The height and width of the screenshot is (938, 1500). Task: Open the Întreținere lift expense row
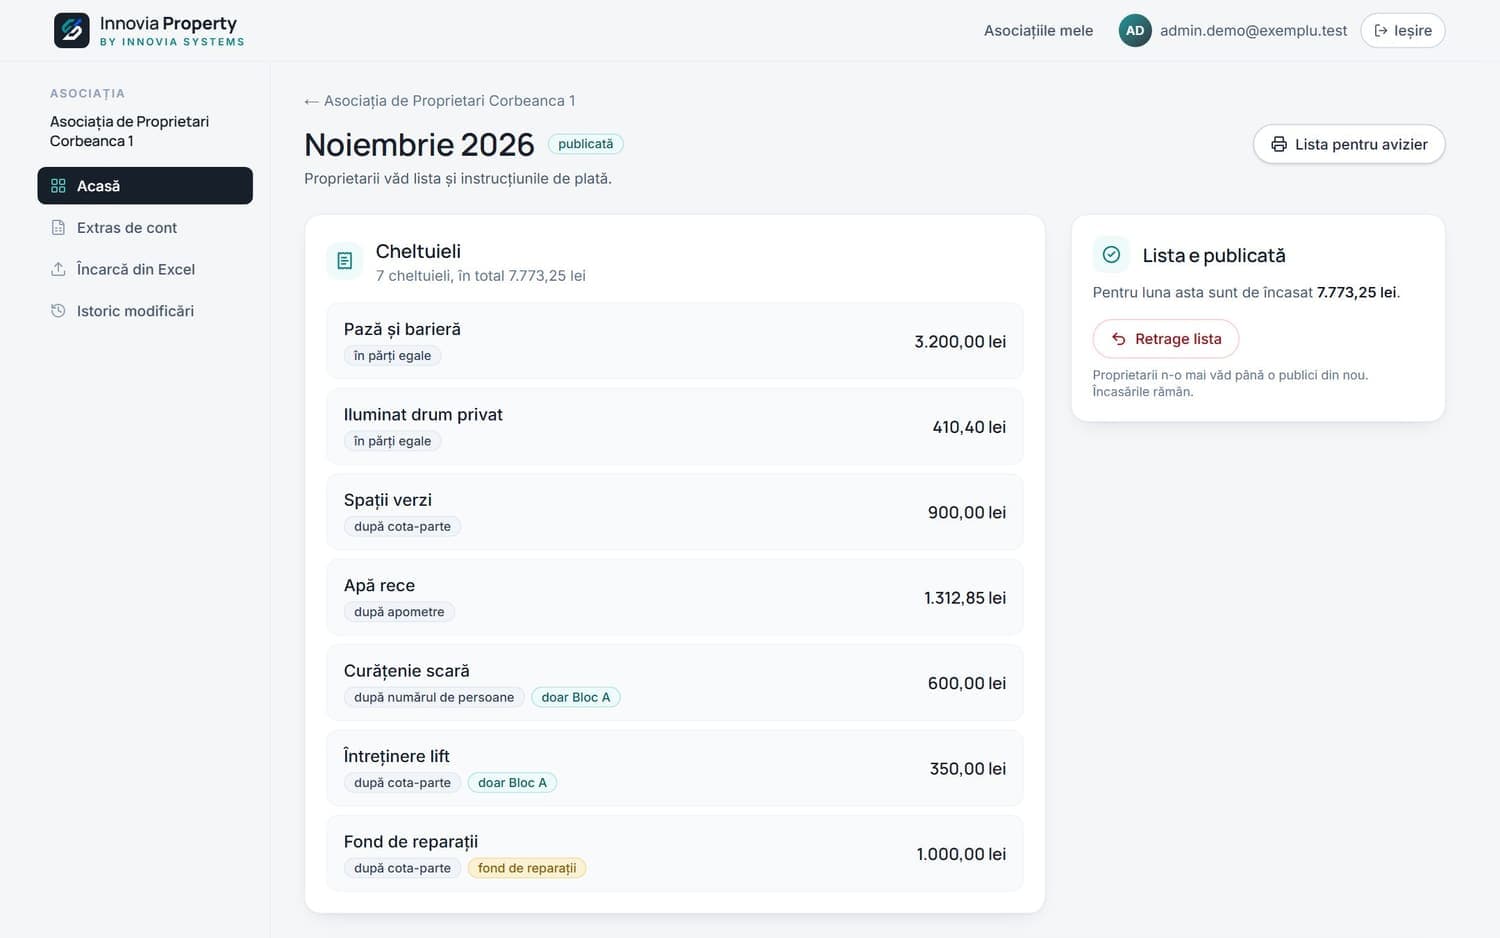(x=675, y=768)
